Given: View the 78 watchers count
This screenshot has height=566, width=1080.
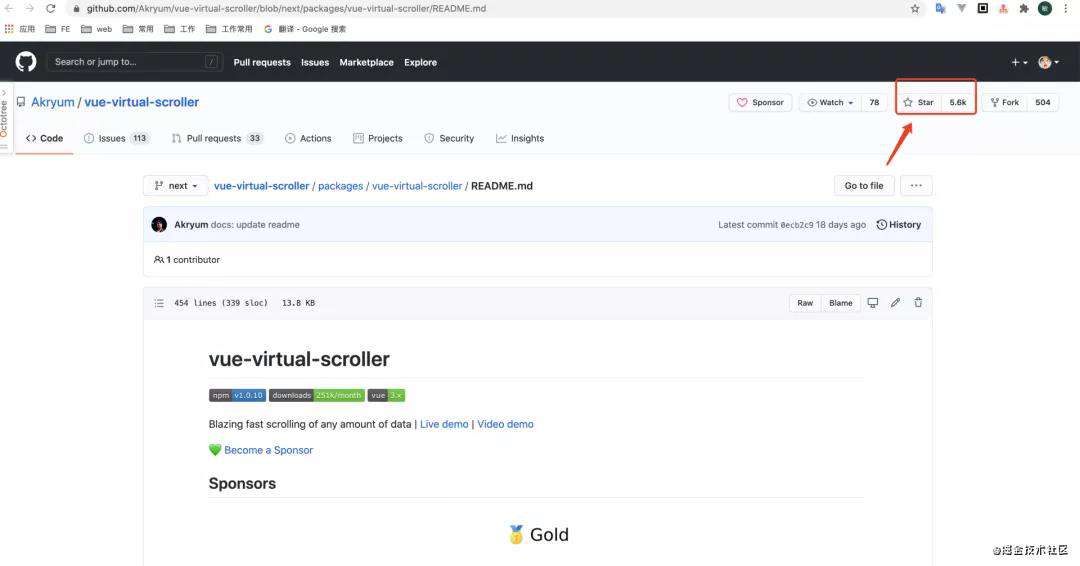Looking at the screenshot, I should 874,103.
